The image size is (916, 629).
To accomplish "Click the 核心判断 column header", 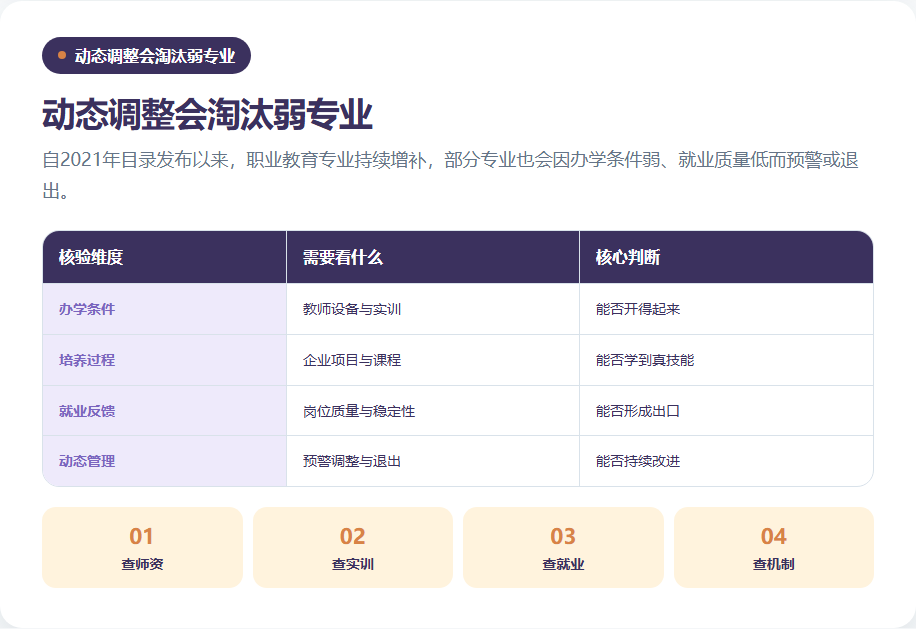I will click(x=726, y=257).
